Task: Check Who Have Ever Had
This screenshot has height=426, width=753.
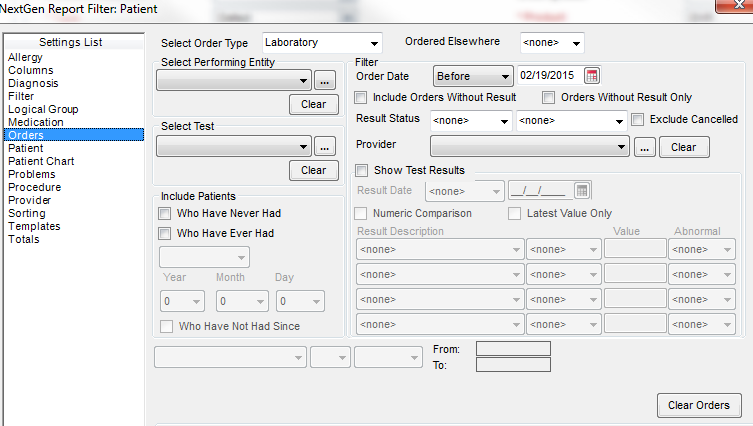Action: [165, 233]
